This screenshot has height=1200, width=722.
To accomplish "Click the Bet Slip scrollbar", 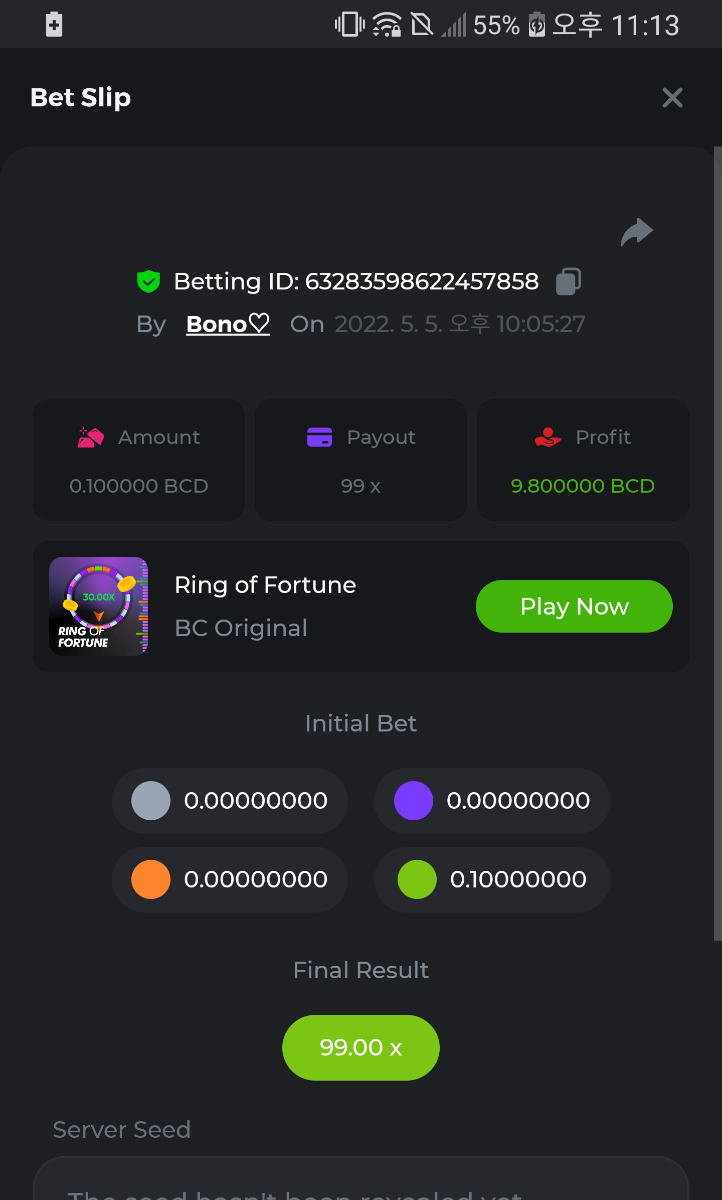I will 716,540.
